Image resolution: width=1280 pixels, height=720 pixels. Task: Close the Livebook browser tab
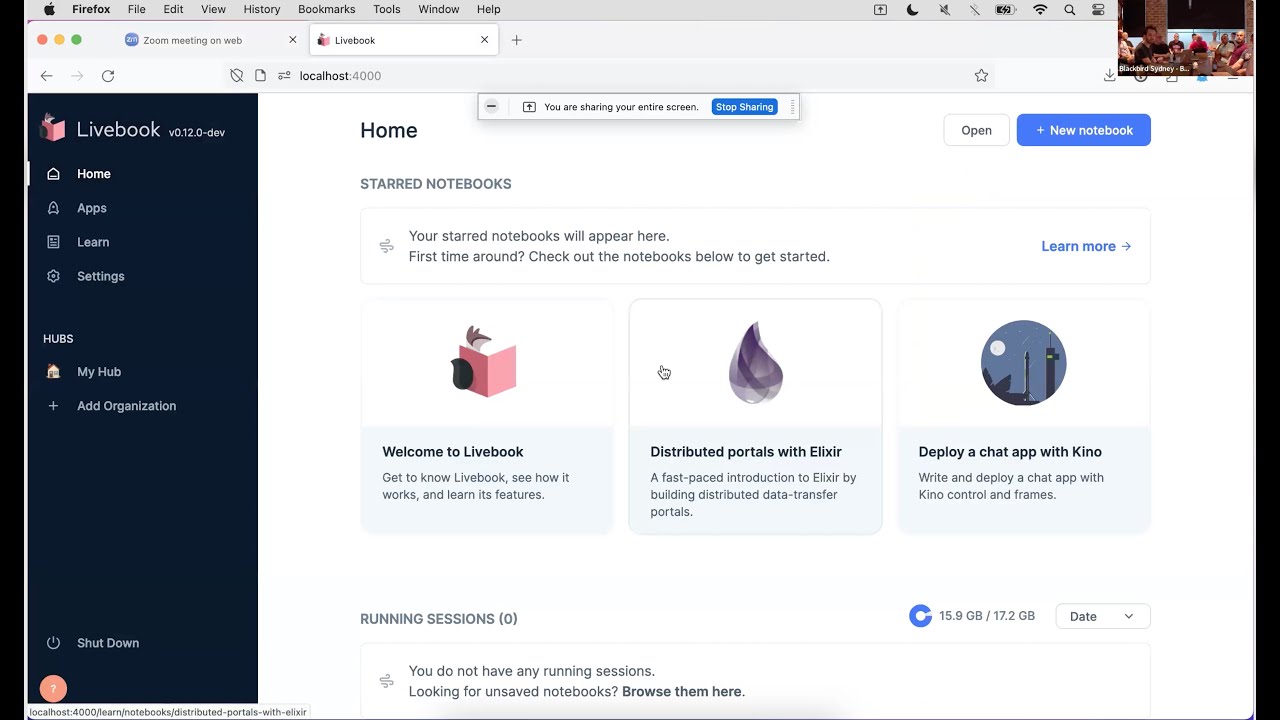click(485, 40)
